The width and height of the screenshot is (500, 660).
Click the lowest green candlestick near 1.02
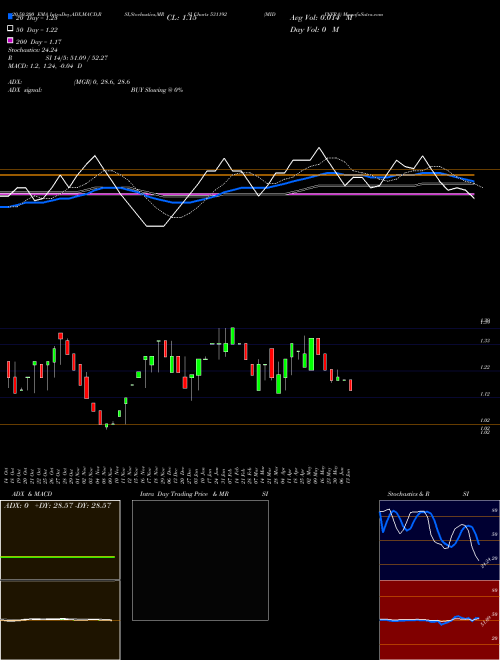tap(106, 426)
